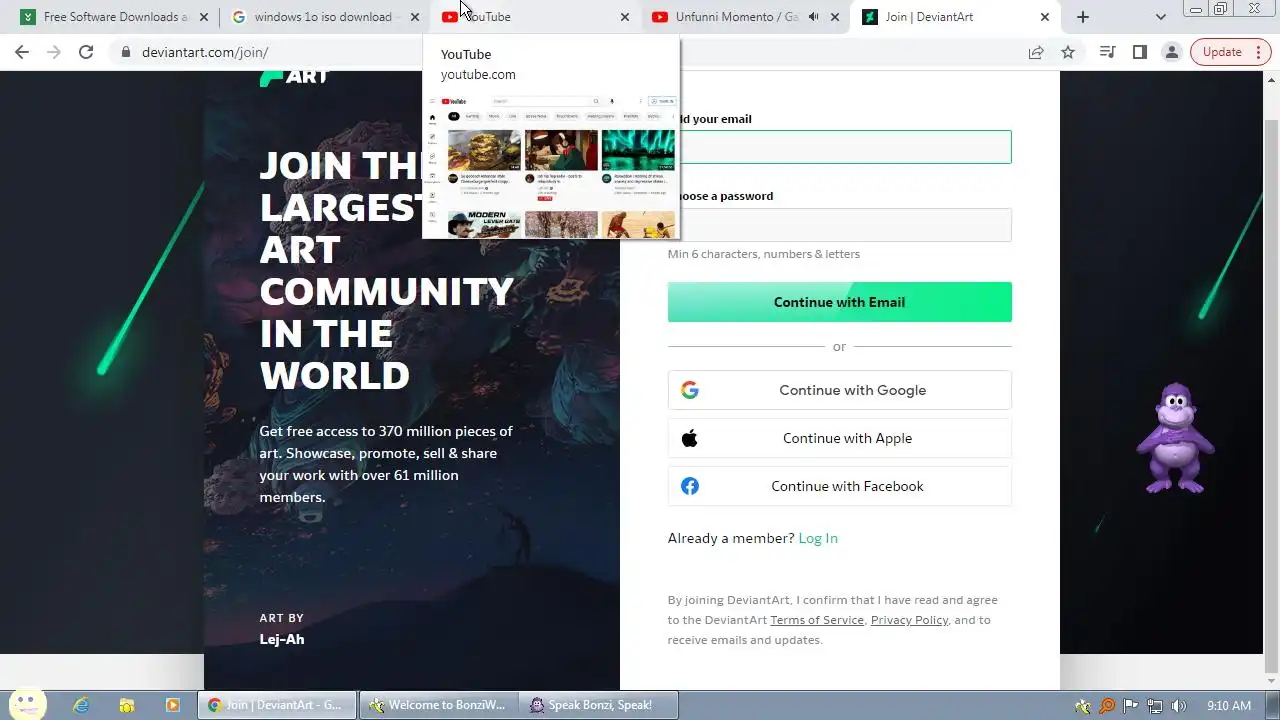Close the Free Software Downloads tab
1280x720 pixels.
(205, 17)
